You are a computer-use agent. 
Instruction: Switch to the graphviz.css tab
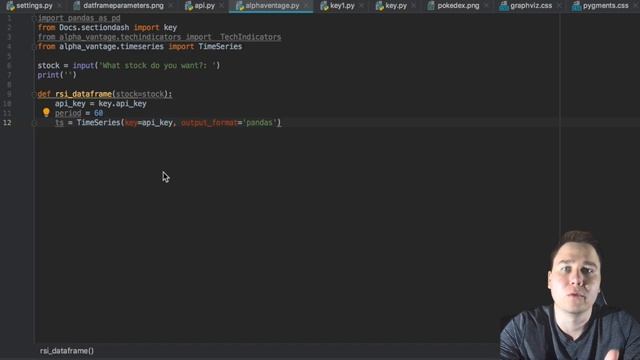coord(531,6)
